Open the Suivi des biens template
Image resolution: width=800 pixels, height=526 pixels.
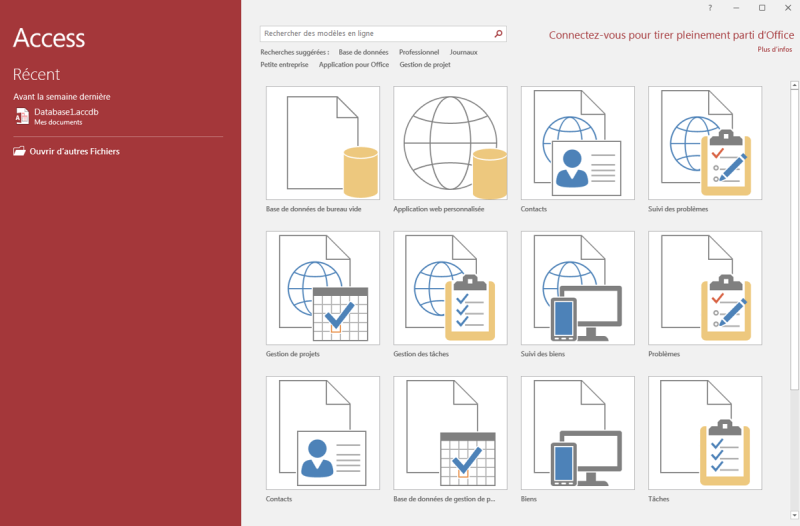pos(578,288)
